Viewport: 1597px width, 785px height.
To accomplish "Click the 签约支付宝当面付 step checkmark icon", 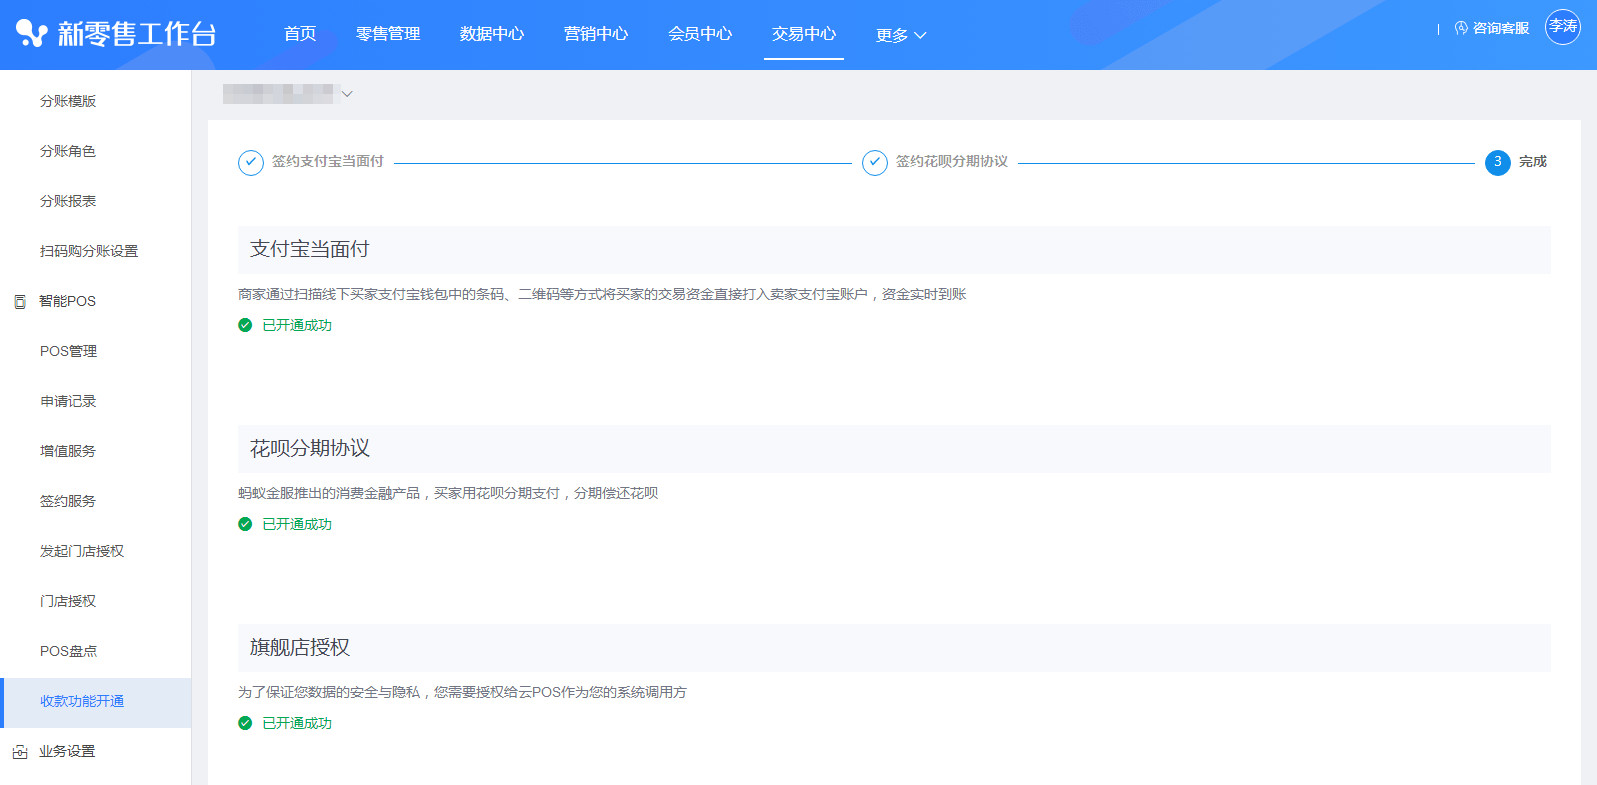I will (x=251, y=162).
